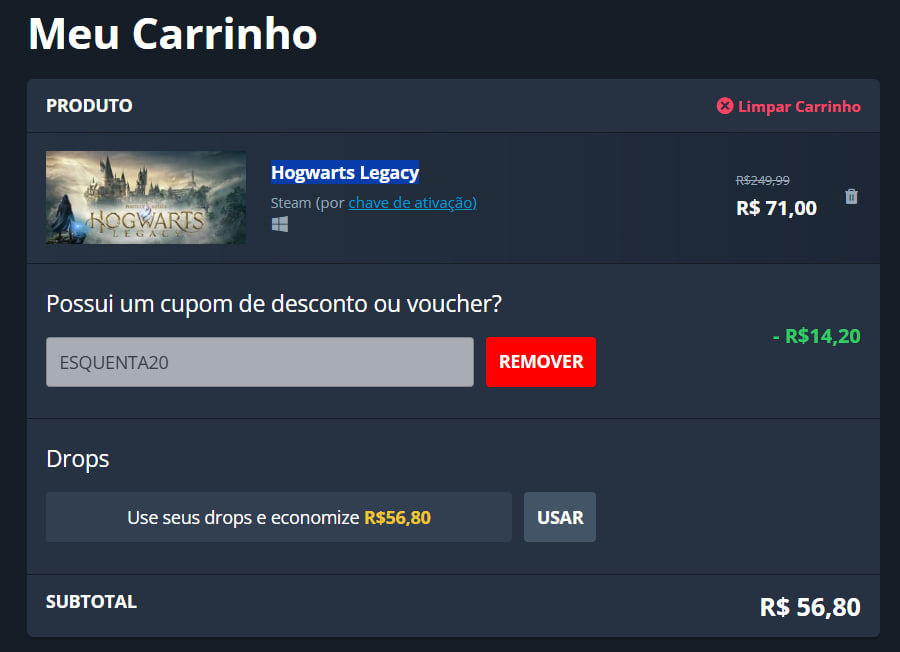Click the PRODUTO column header
Viewport: 900px width, 652px height.
tap(89, 106)
